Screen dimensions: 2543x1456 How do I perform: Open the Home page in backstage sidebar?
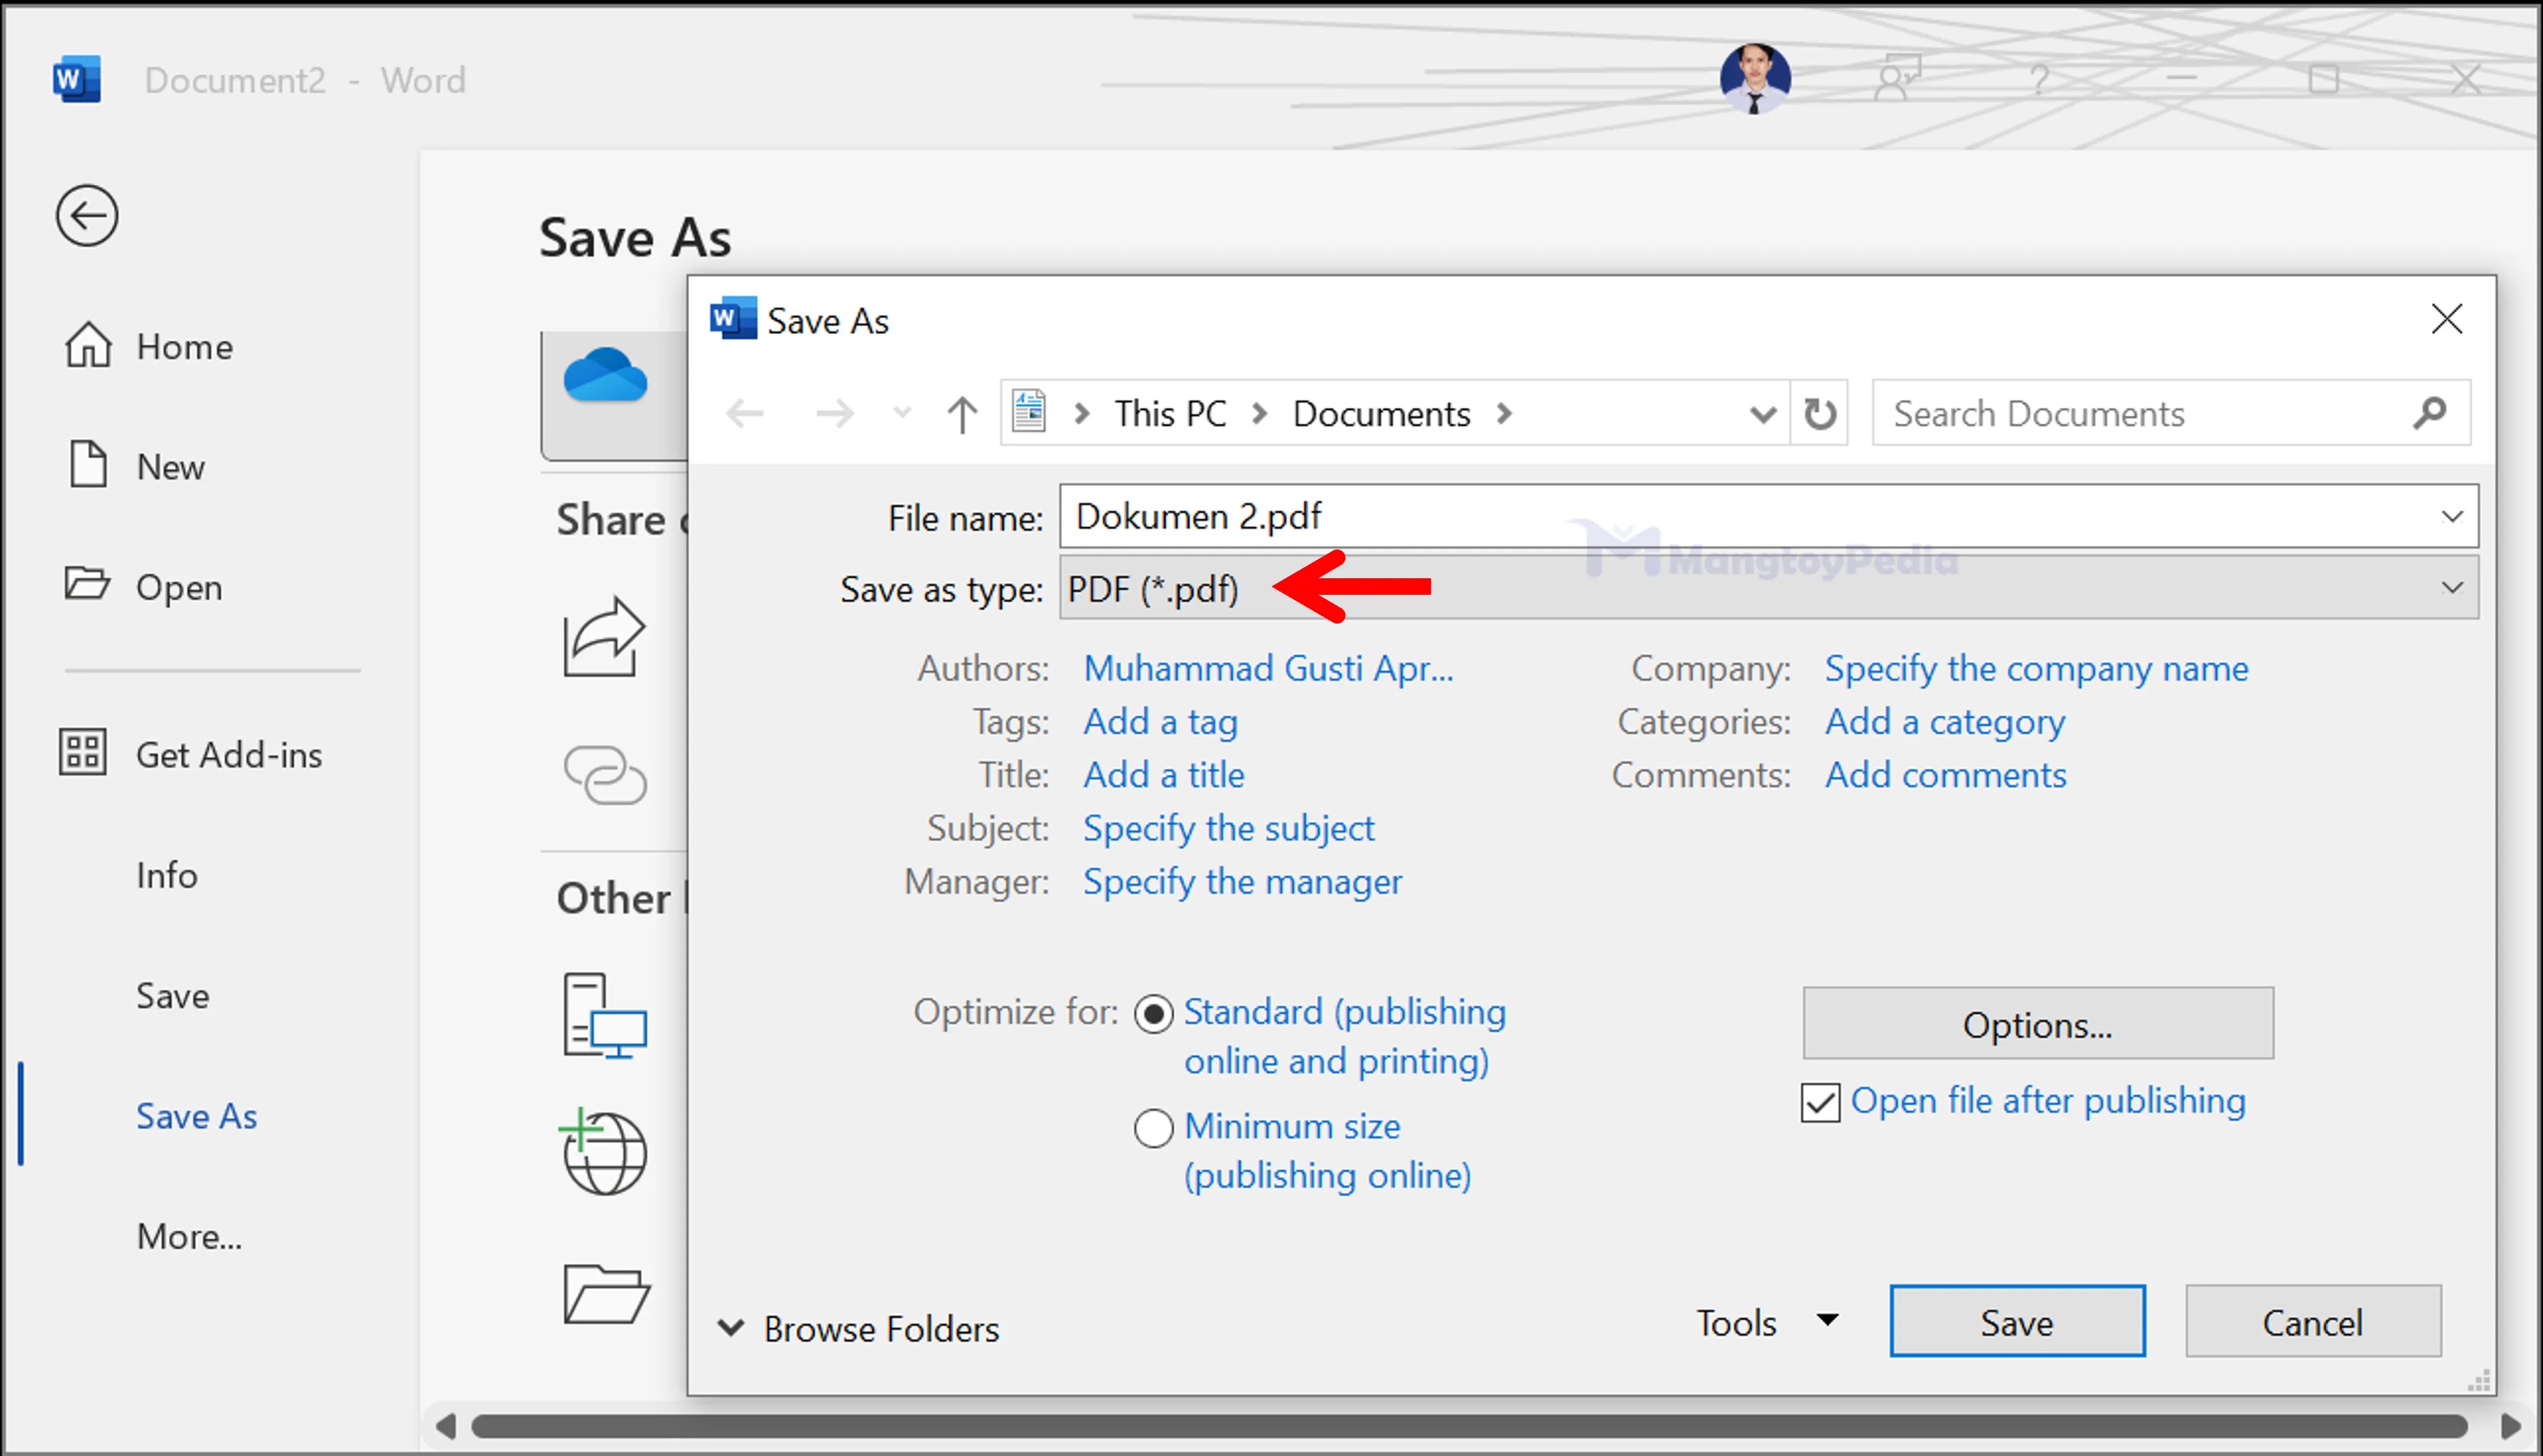coord(150,346)
